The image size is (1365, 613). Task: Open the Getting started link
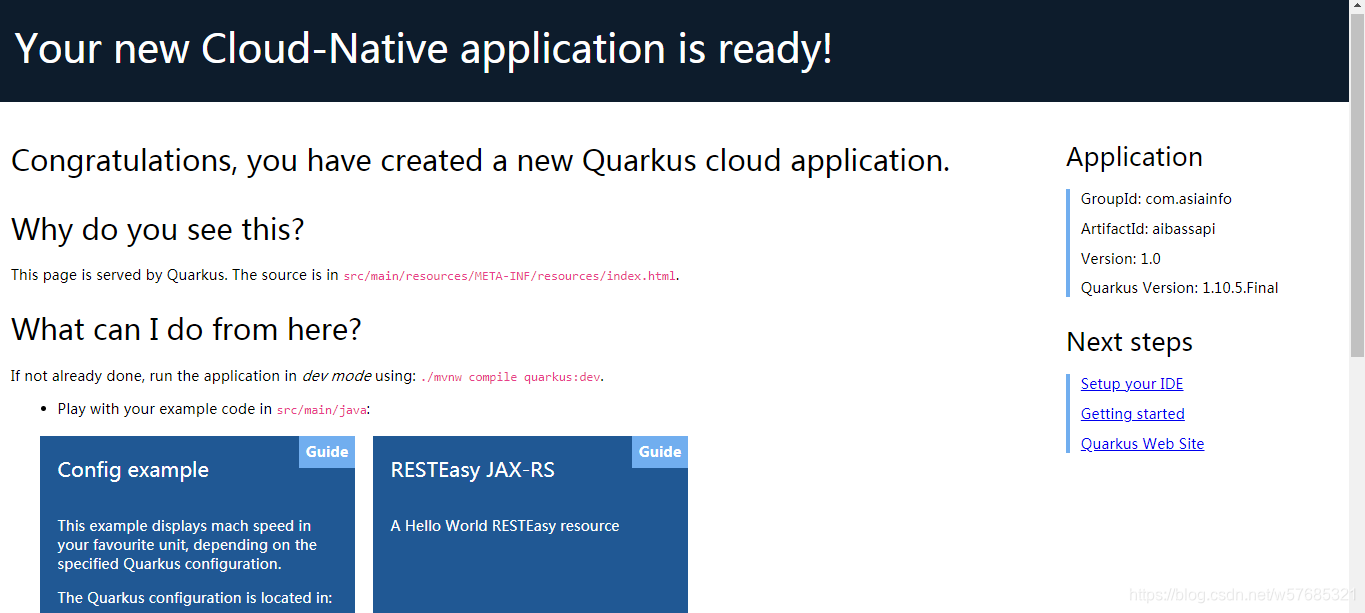tap(1132, 414)
